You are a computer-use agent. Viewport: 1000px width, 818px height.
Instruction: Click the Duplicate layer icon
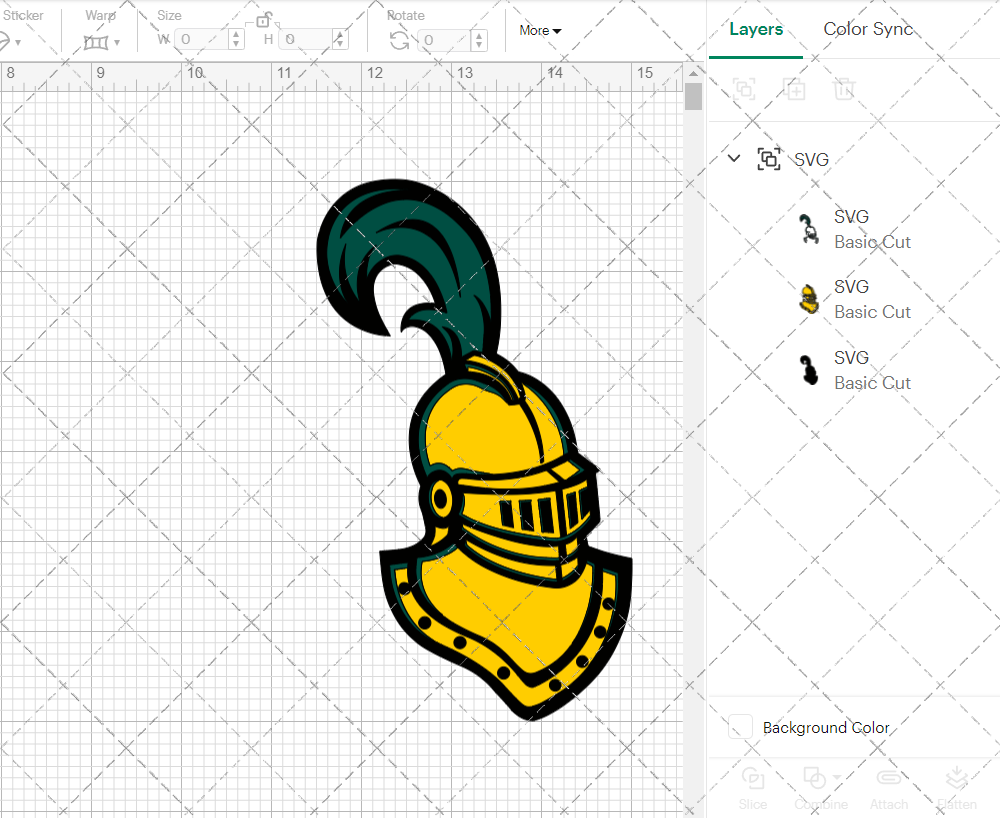point(794,89)
